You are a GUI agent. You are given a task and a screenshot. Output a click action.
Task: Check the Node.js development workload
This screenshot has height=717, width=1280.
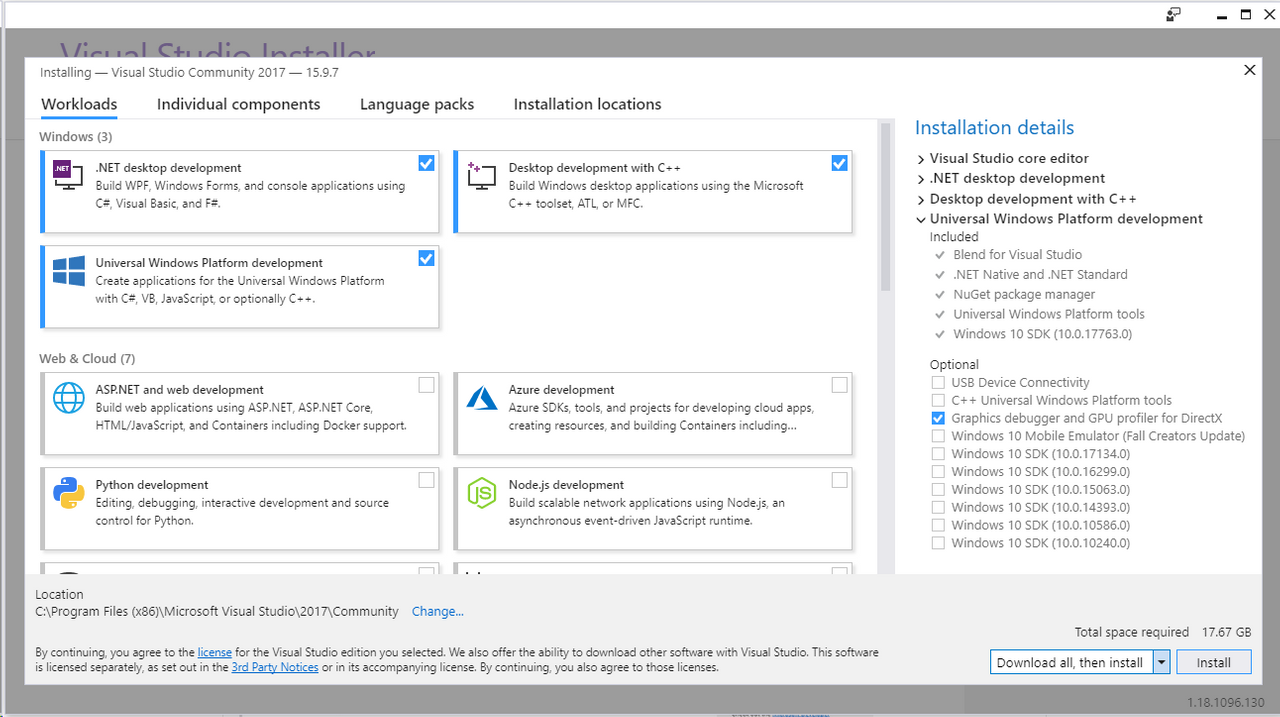(839, 480)
